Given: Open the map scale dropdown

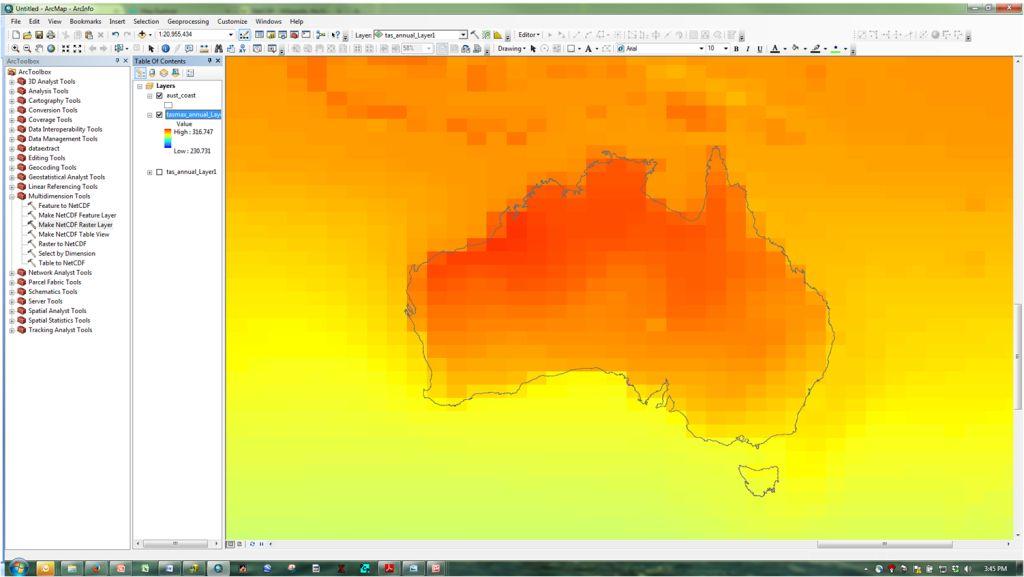Looking at the screenshot, I should (x=231, y=34).
